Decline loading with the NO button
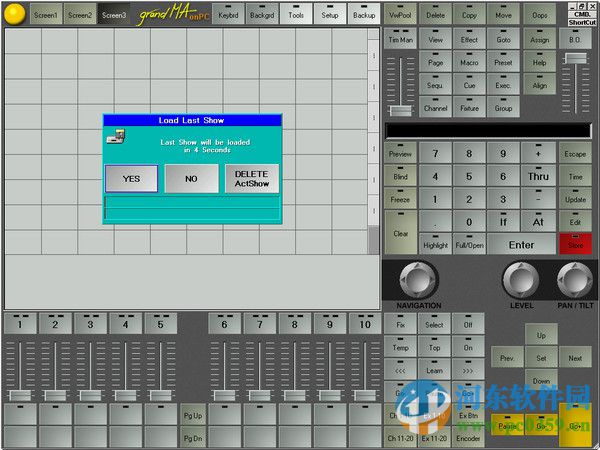This screenshot has height=450, width=600. click(x=191, y=179)
